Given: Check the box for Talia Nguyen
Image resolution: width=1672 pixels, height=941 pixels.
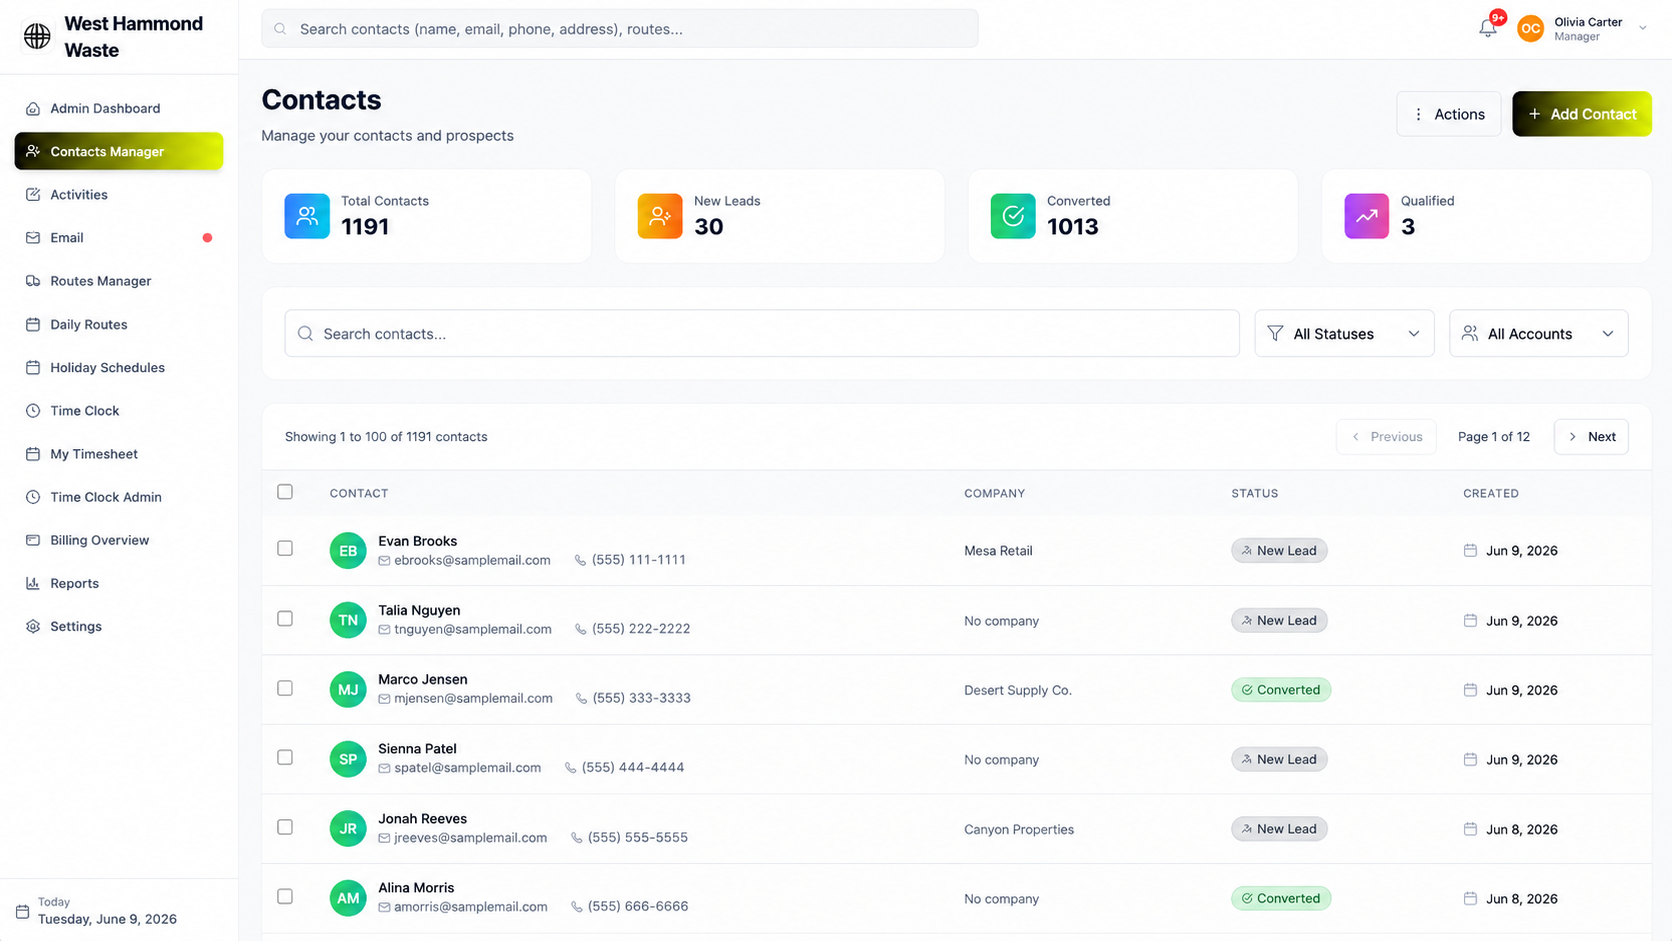Looking at the screenshot, I should [285, 618].
